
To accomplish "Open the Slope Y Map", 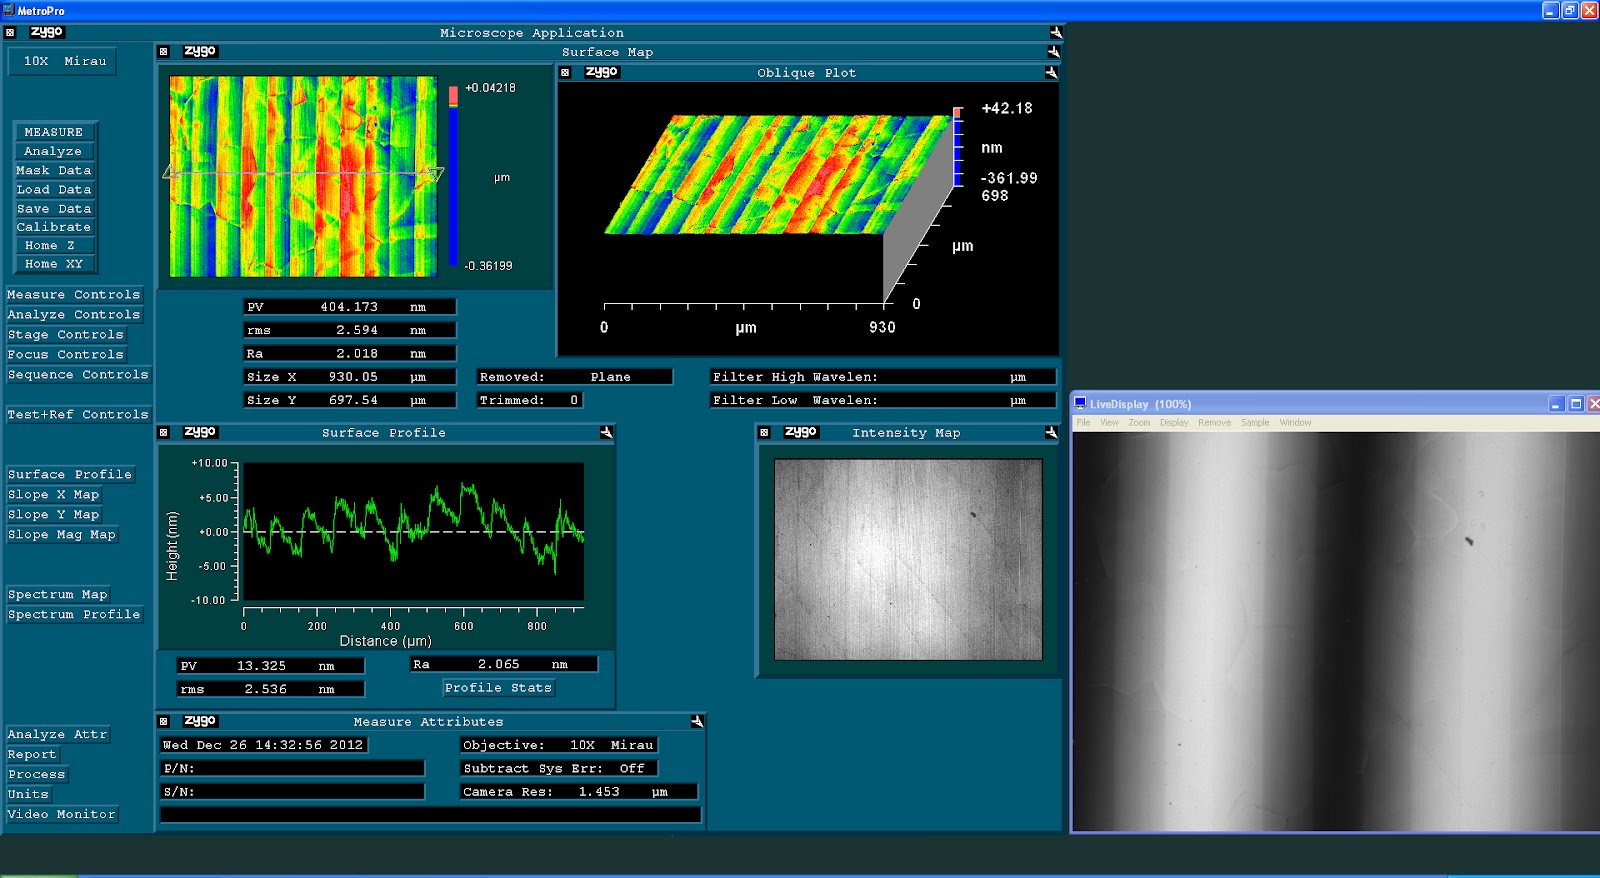I will (54, 515).
